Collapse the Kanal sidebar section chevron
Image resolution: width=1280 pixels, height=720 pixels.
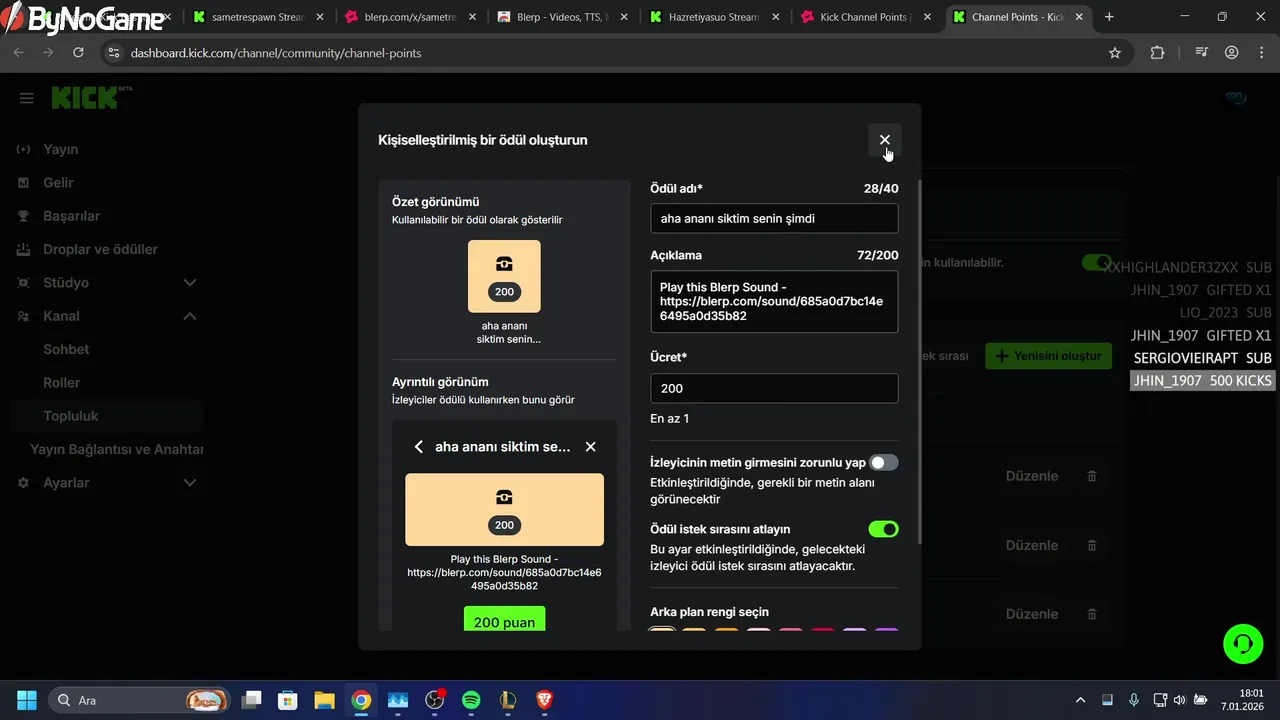(x=190, y=316)
